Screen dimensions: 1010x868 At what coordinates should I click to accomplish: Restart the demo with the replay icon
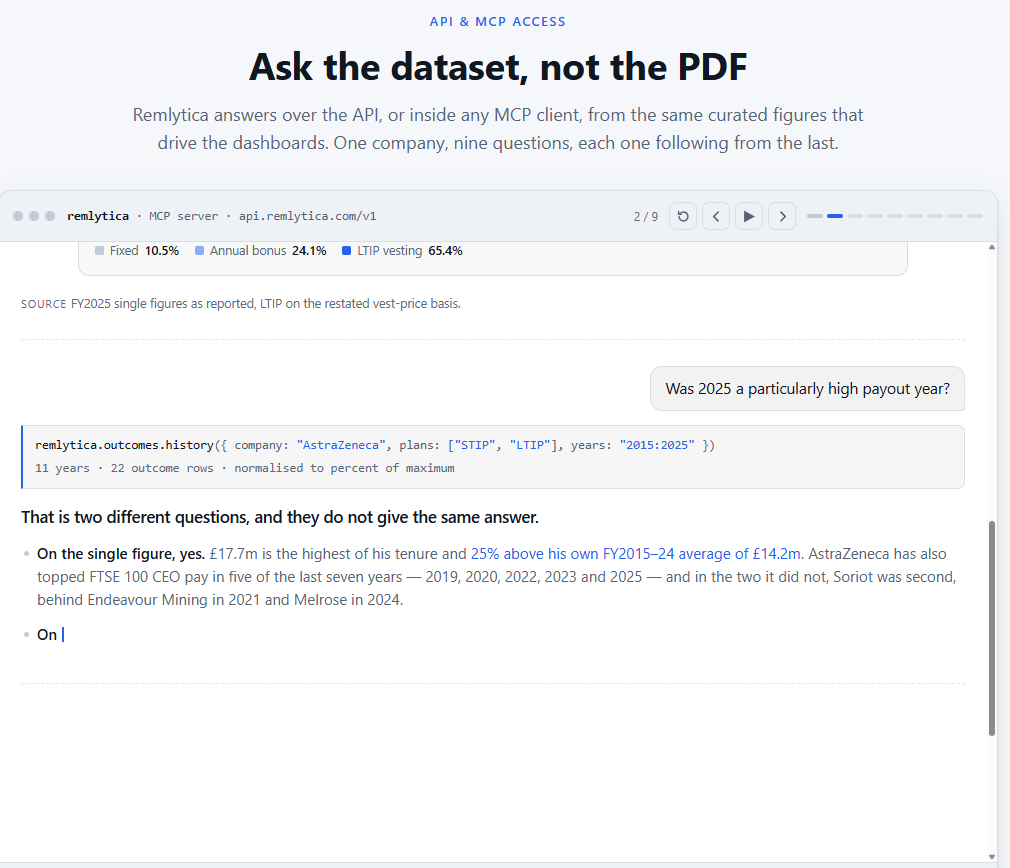[683, 216]
